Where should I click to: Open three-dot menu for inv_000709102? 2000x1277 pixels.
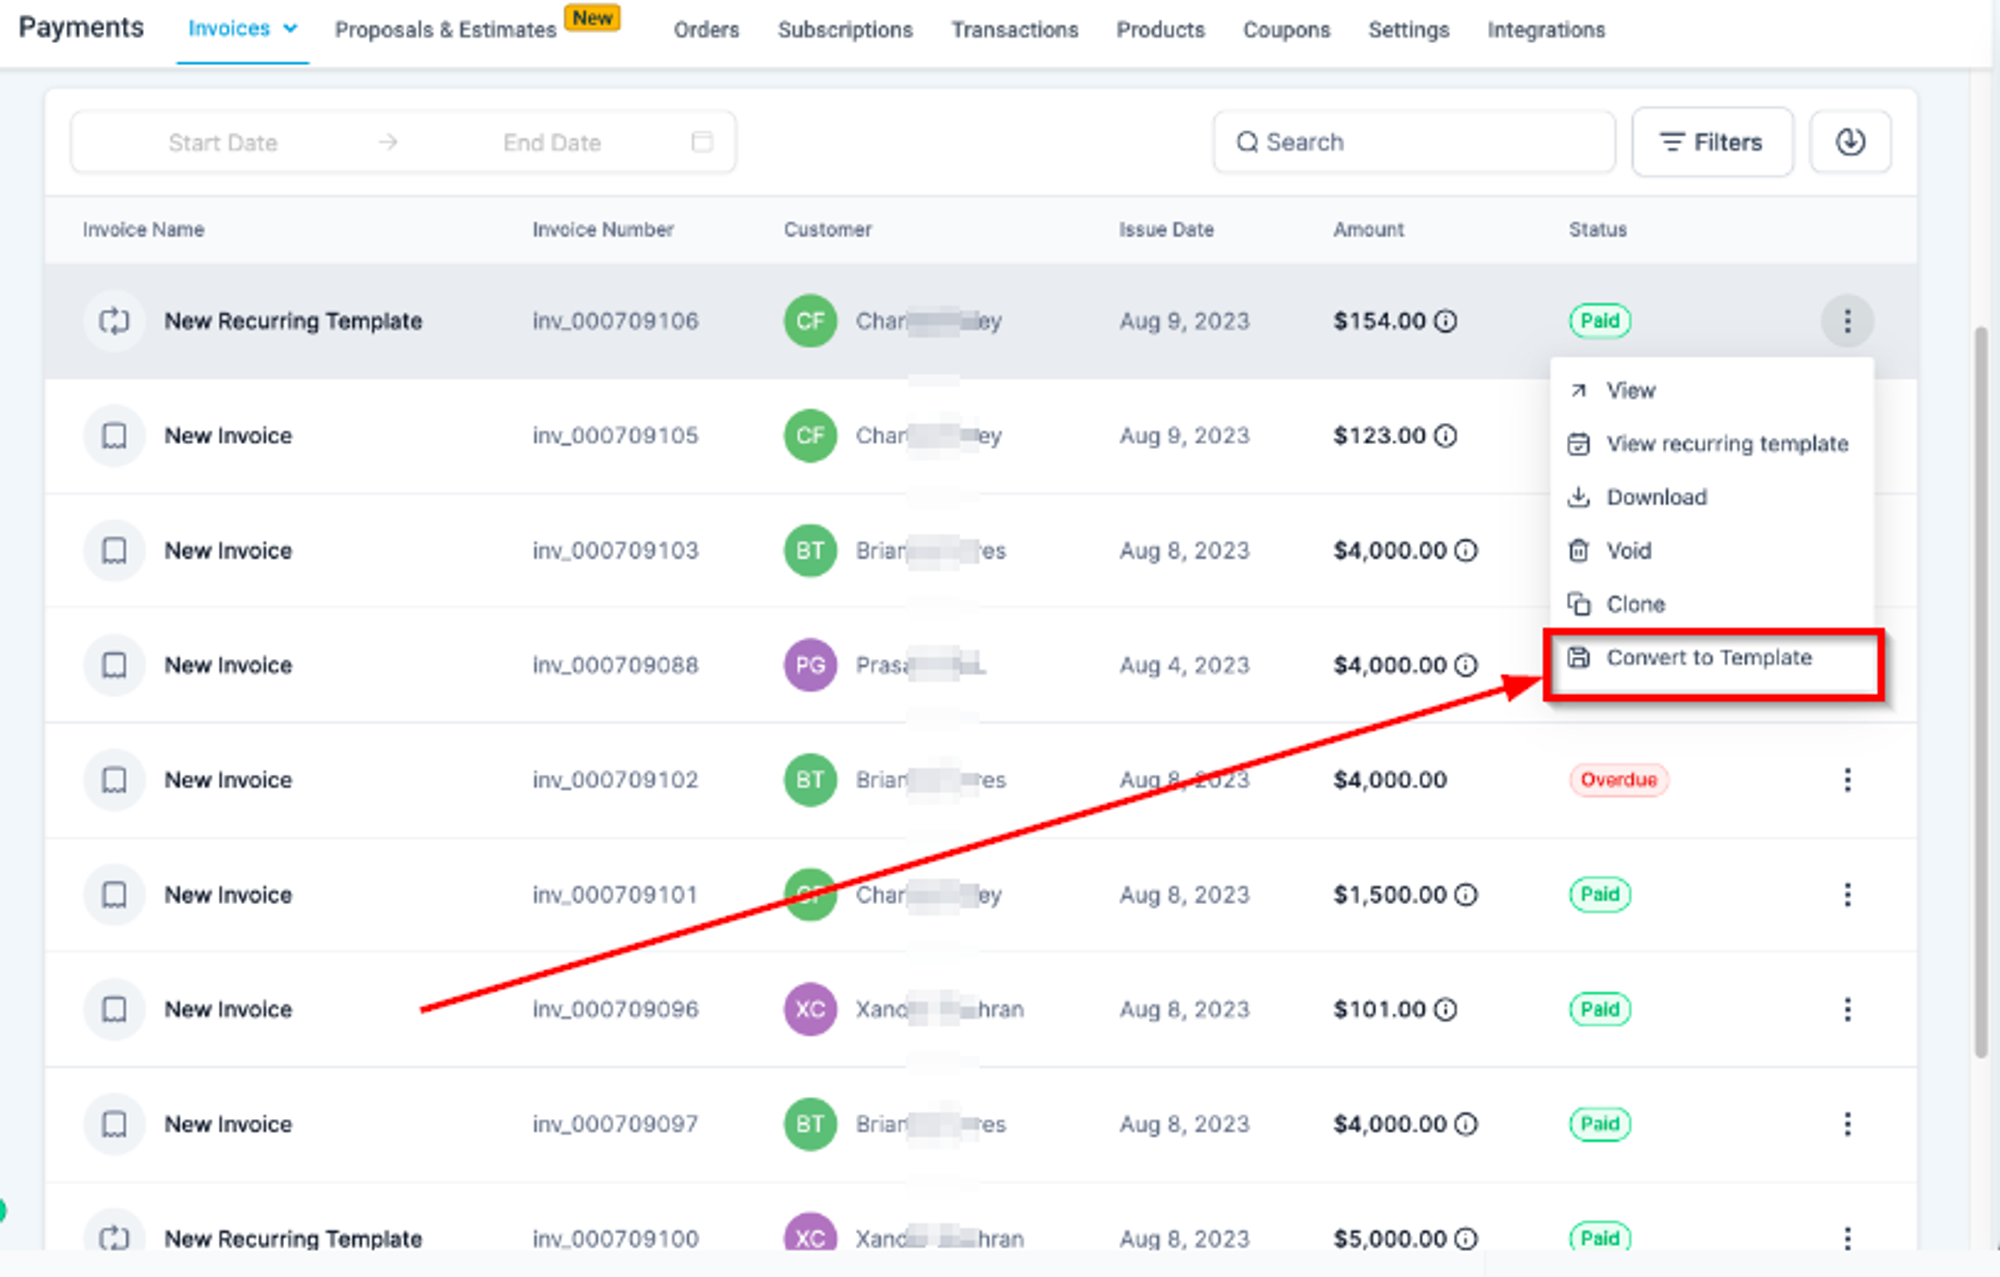pos(1847,780)
